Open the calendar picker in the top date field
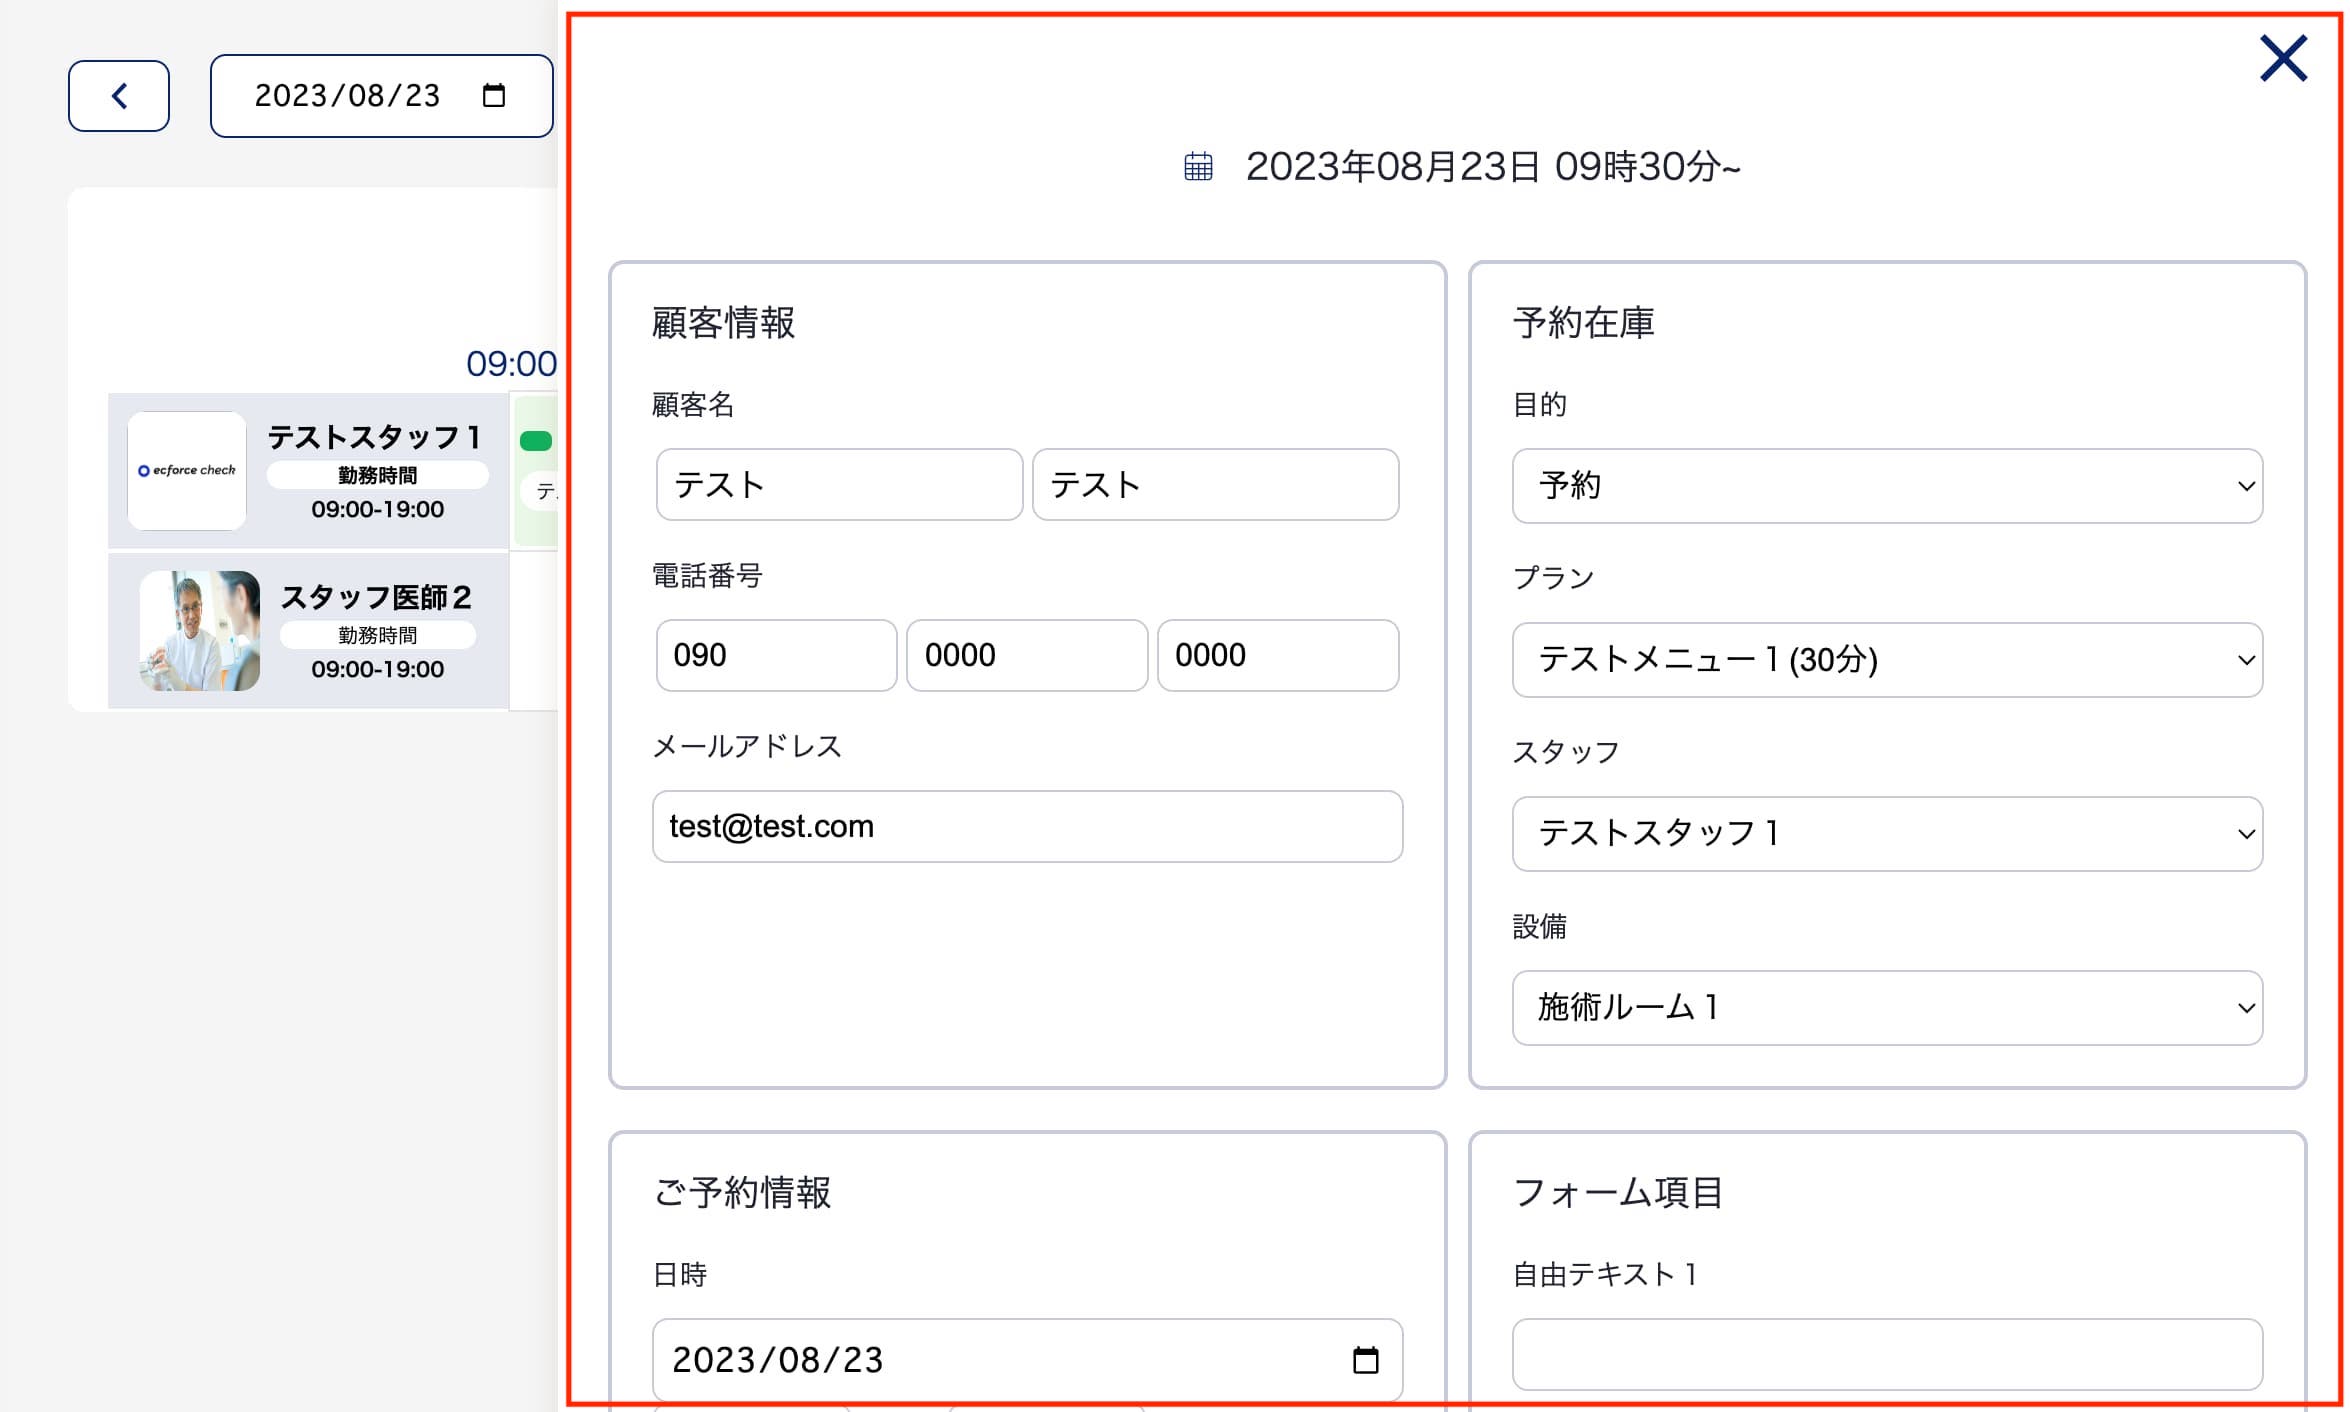This screenshot has height=1412, width=2350. coord(494,96)
